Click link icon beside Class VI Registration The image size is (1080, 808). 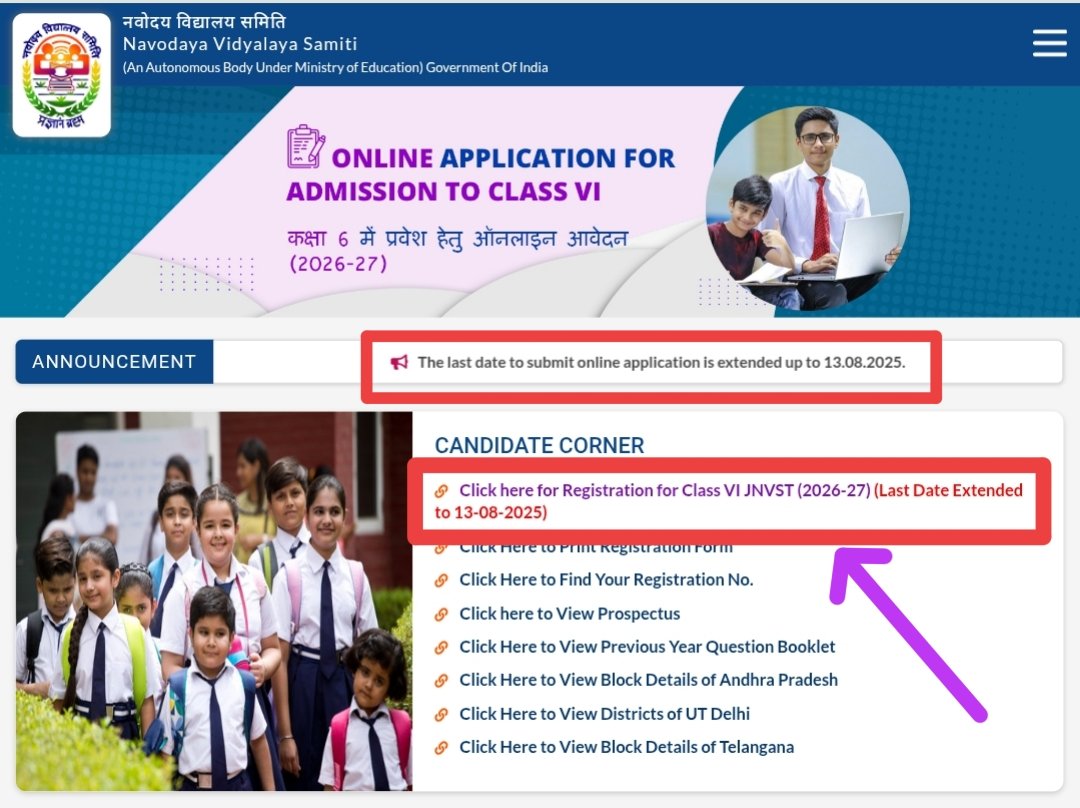[442, 491]
